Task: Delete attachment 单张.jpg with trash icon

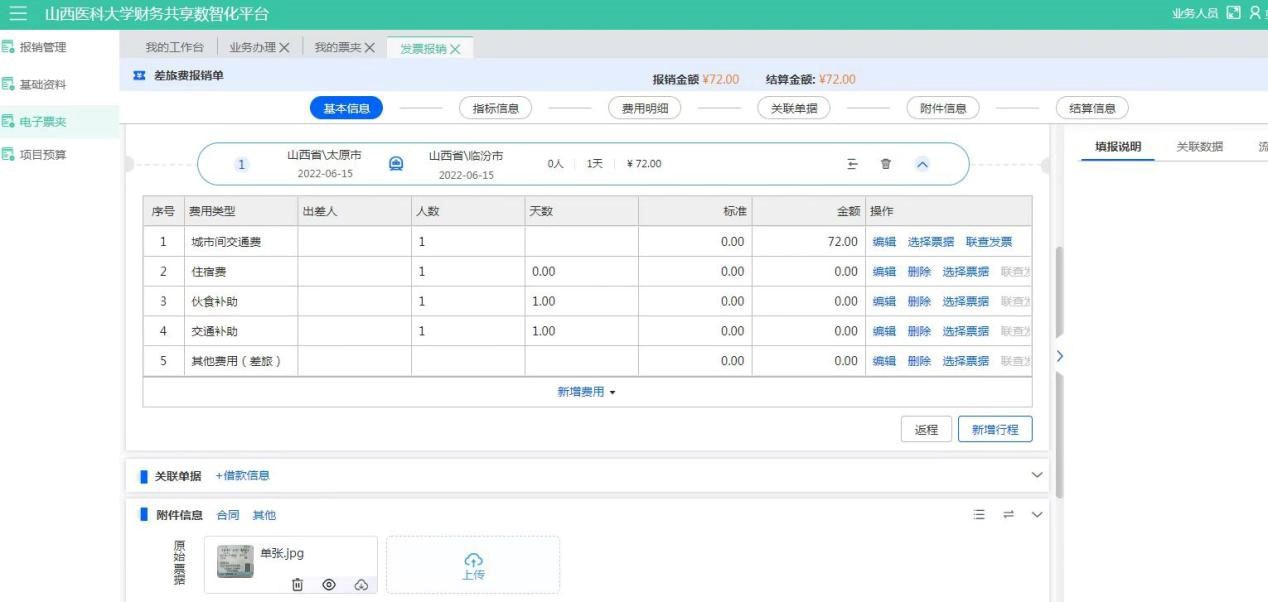Action: 297,585
